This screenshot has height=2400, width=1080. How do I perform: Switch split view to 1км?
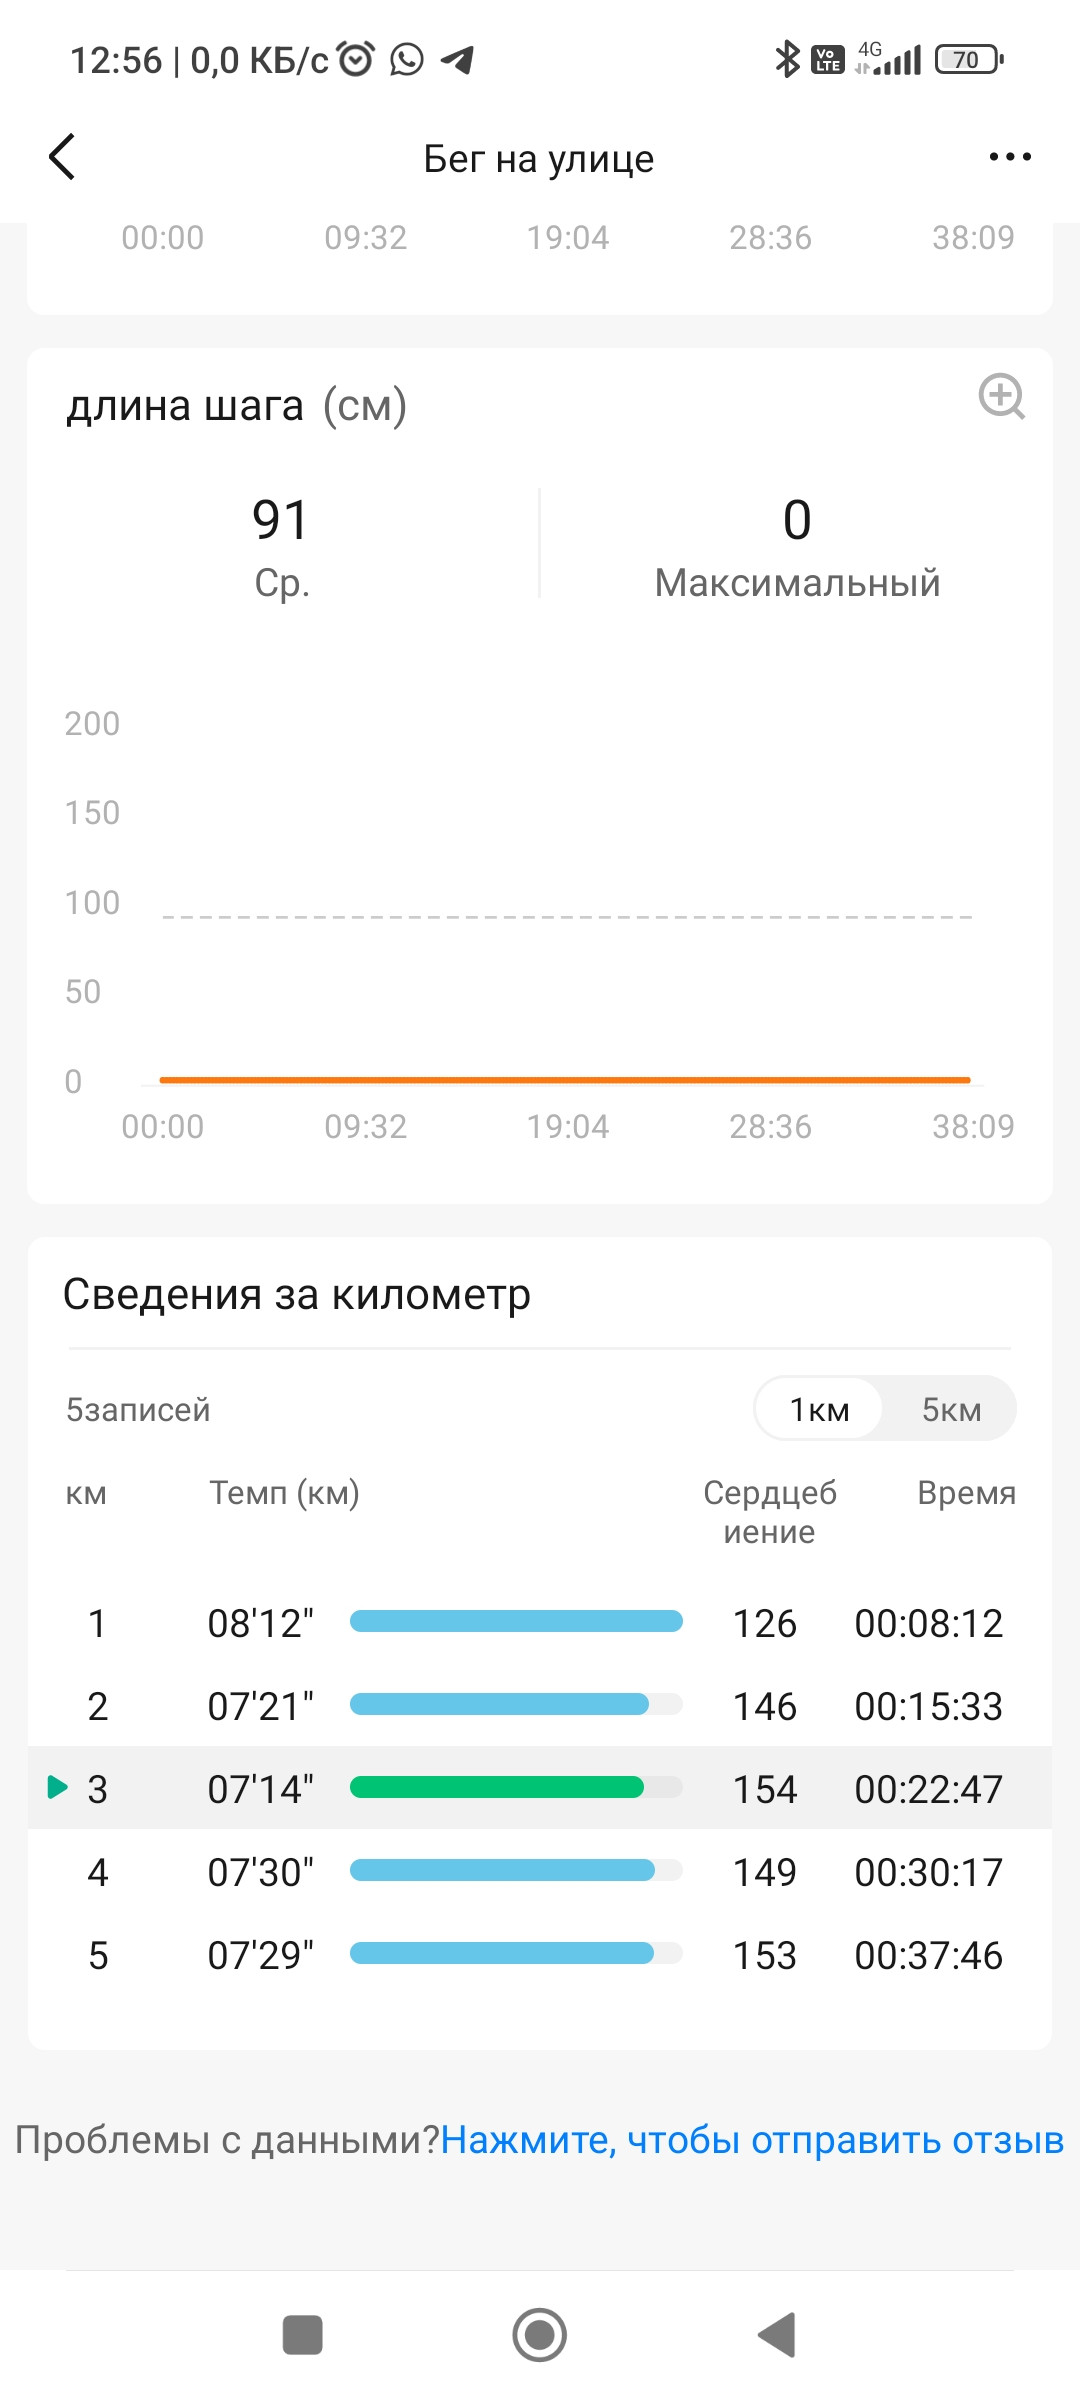[x=819, y=1409]
